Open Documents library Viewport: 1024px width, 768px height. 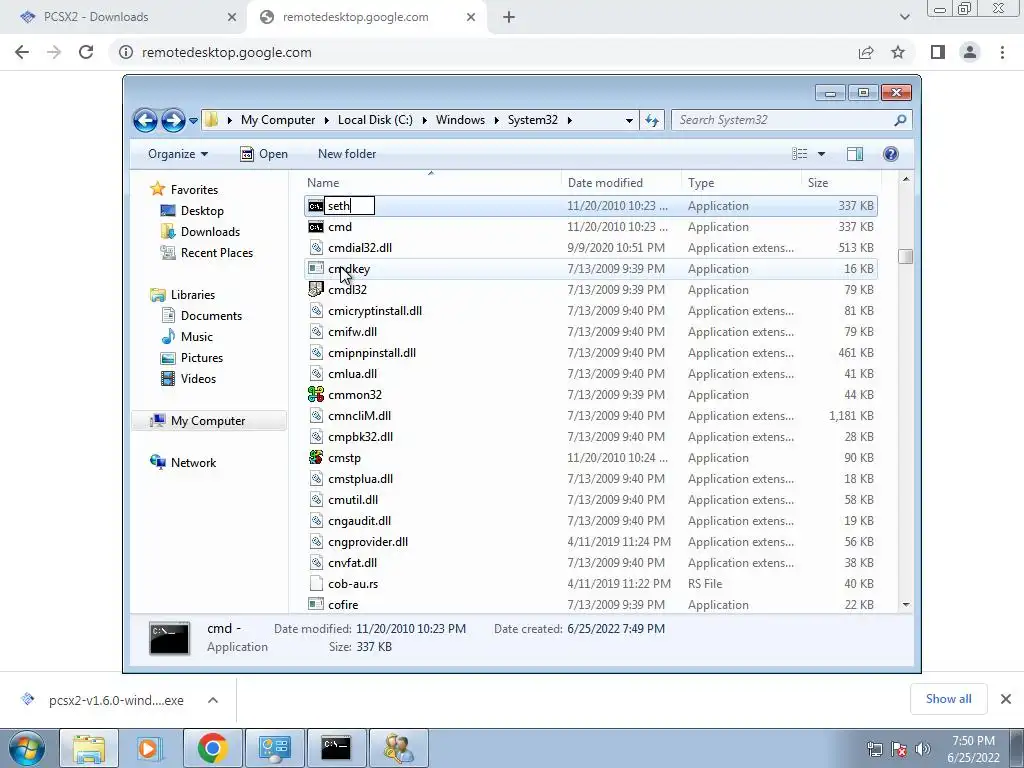[x=201, y=316]
